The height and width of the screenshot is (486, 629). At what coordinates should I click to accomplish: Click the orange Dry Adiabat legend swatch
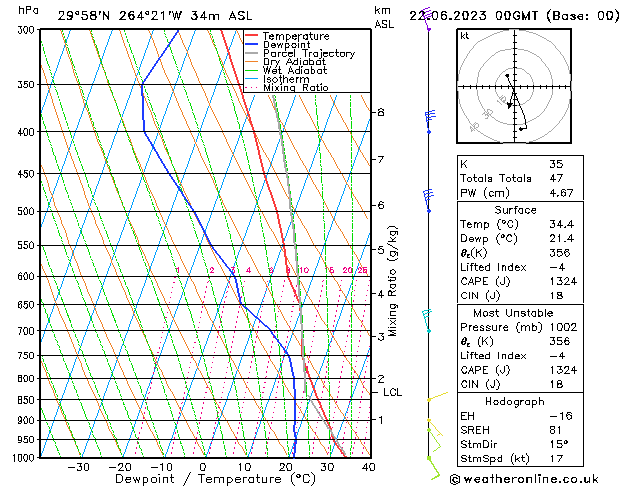[251, 62]
